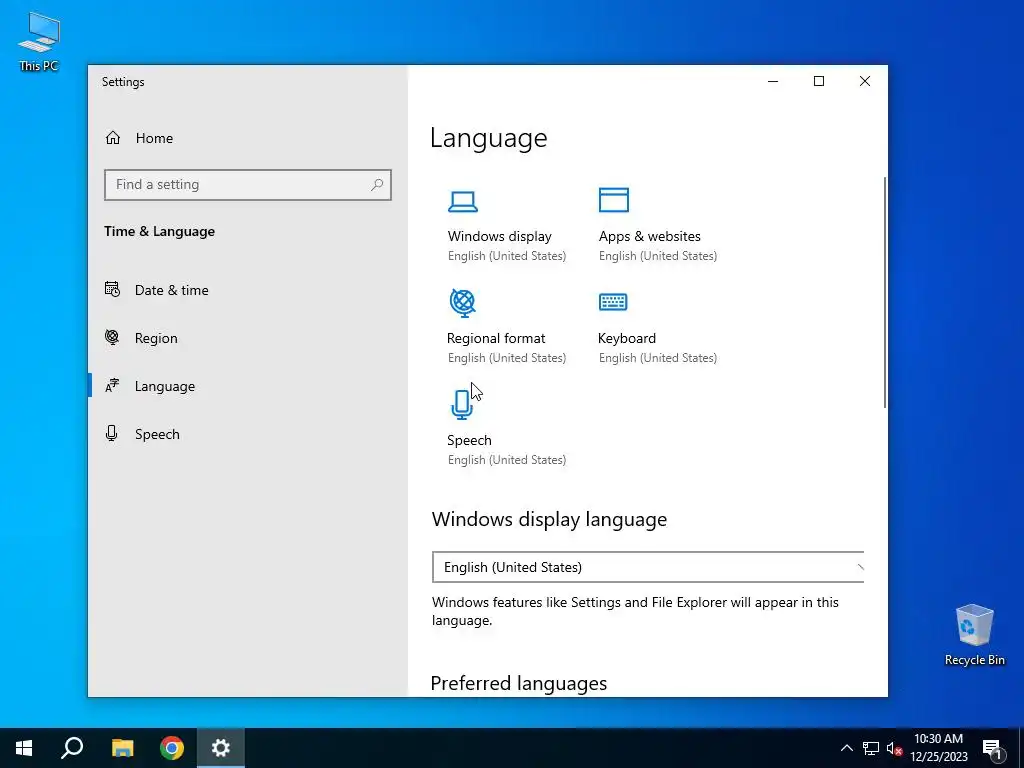Open File Explorer from the taskbar
This screenshot has height=768, width=1024.
click(x=122, y=748)
